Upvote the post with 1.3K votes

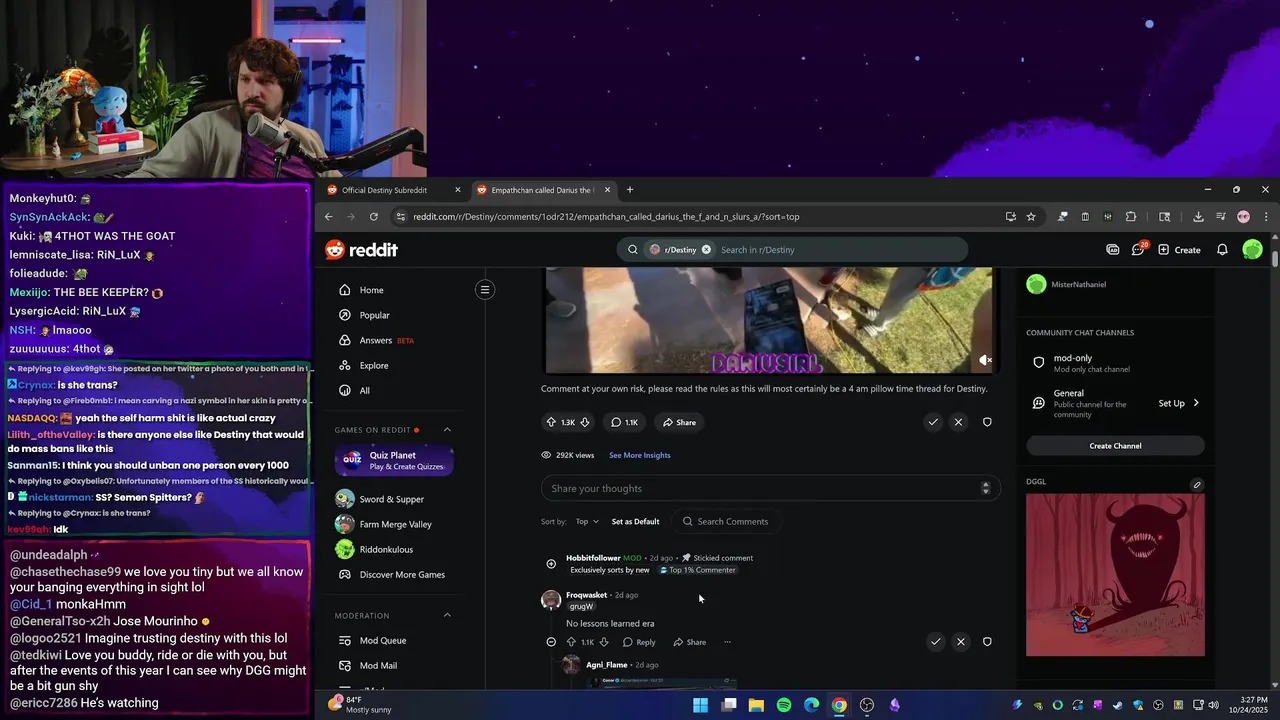pos(551,422)
